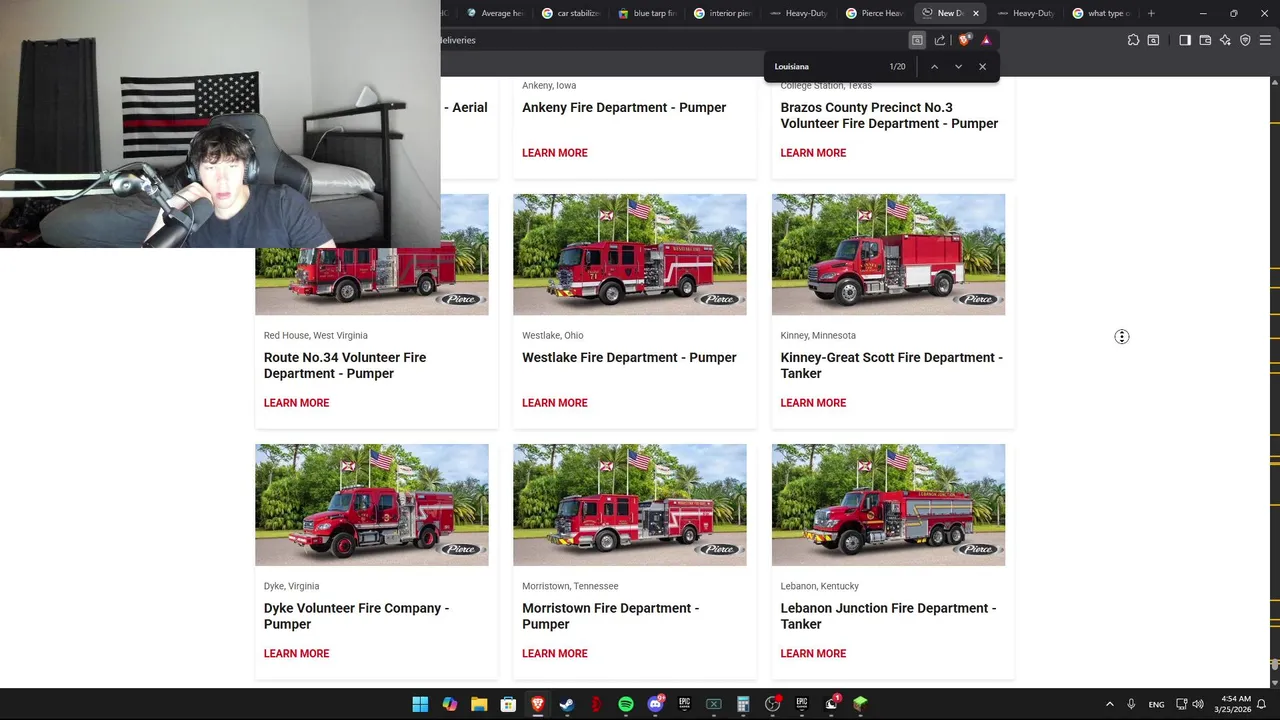Viewport: 1280px width, 720px height.
Task: Open Copilot from the taskbar
Action: click(x=450, y=704)
